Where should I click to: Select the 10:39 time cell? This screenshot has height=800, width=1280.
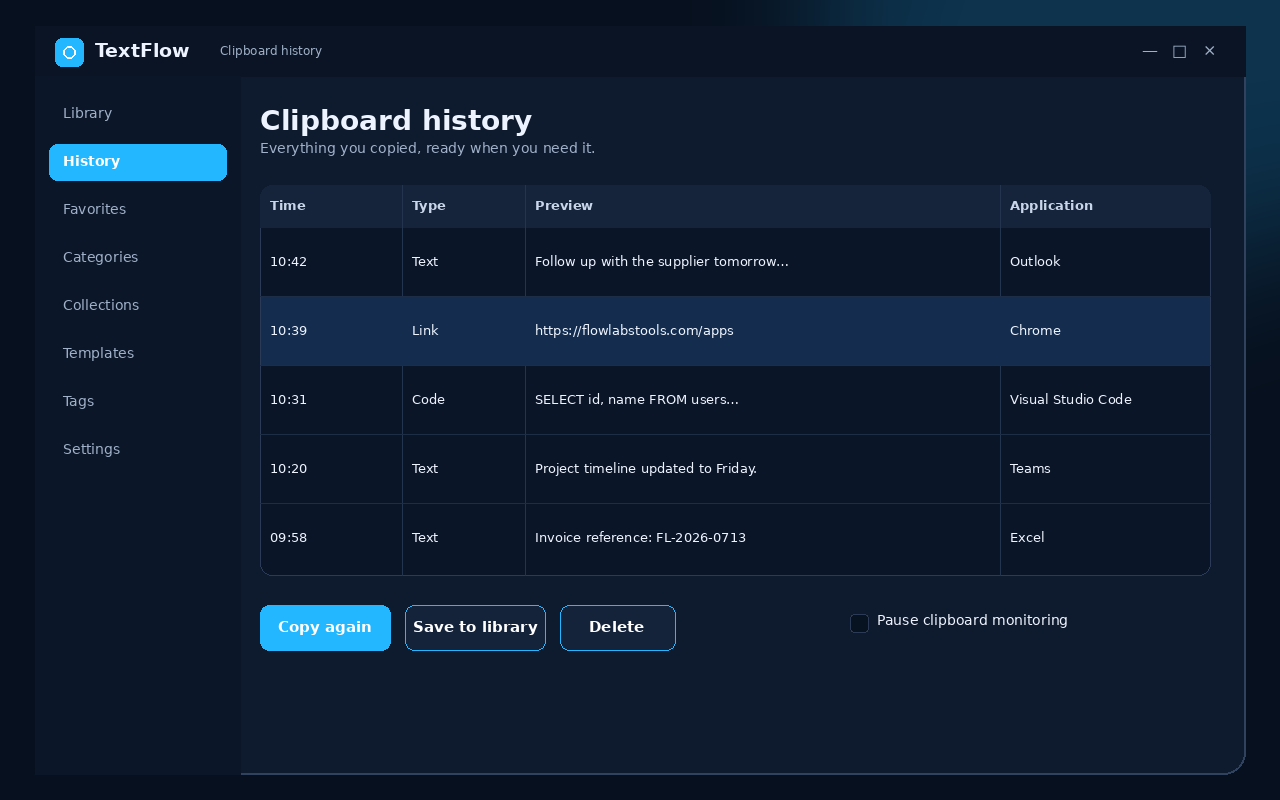pos(331,331)
